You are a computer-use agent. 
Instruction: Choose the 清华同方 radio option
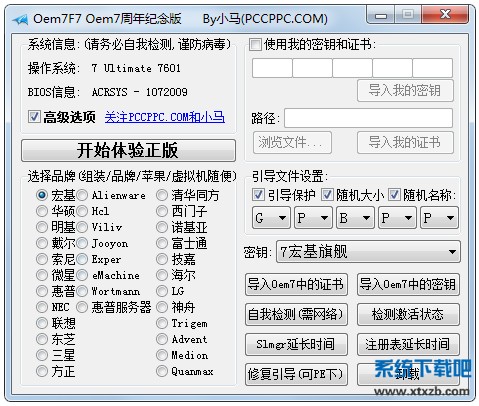point(162,195)
